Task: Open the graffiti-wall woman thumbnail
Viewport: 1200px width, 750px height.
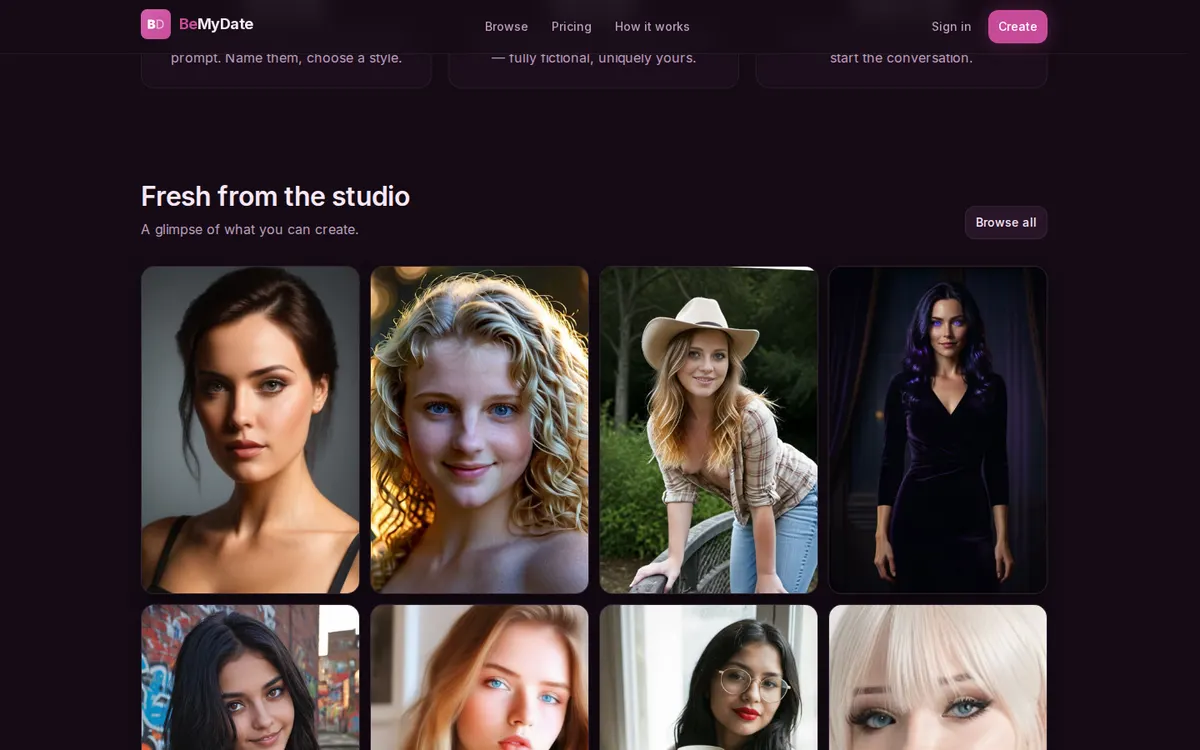Action: point(250,677)
